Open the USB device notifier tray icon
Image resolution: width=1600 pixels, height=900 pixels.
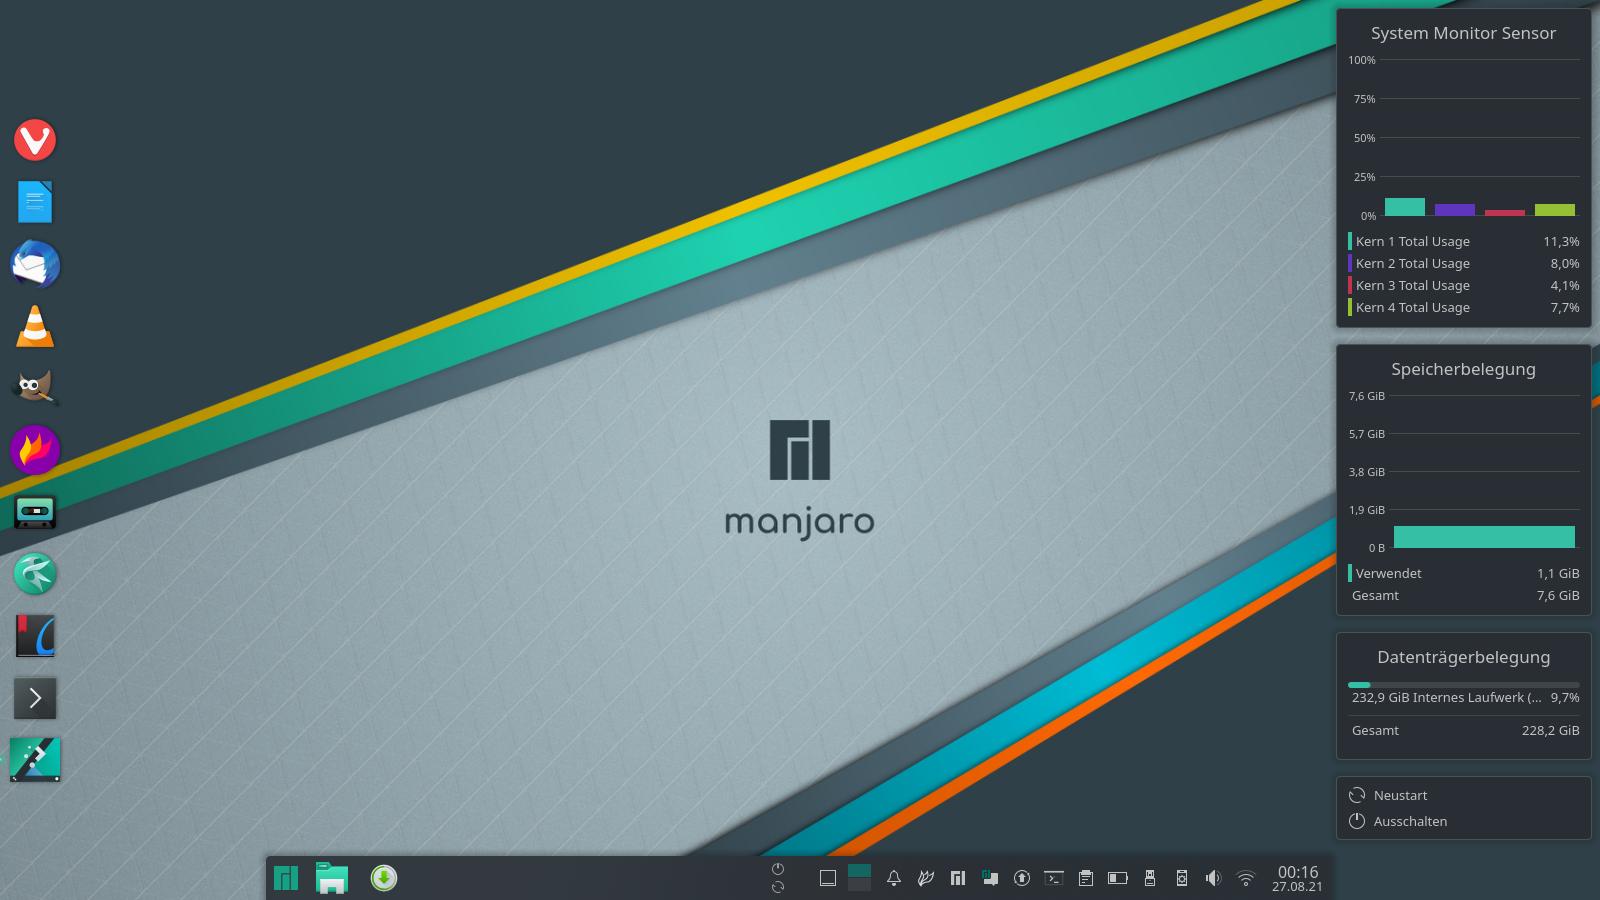(x=1150, y=878)
